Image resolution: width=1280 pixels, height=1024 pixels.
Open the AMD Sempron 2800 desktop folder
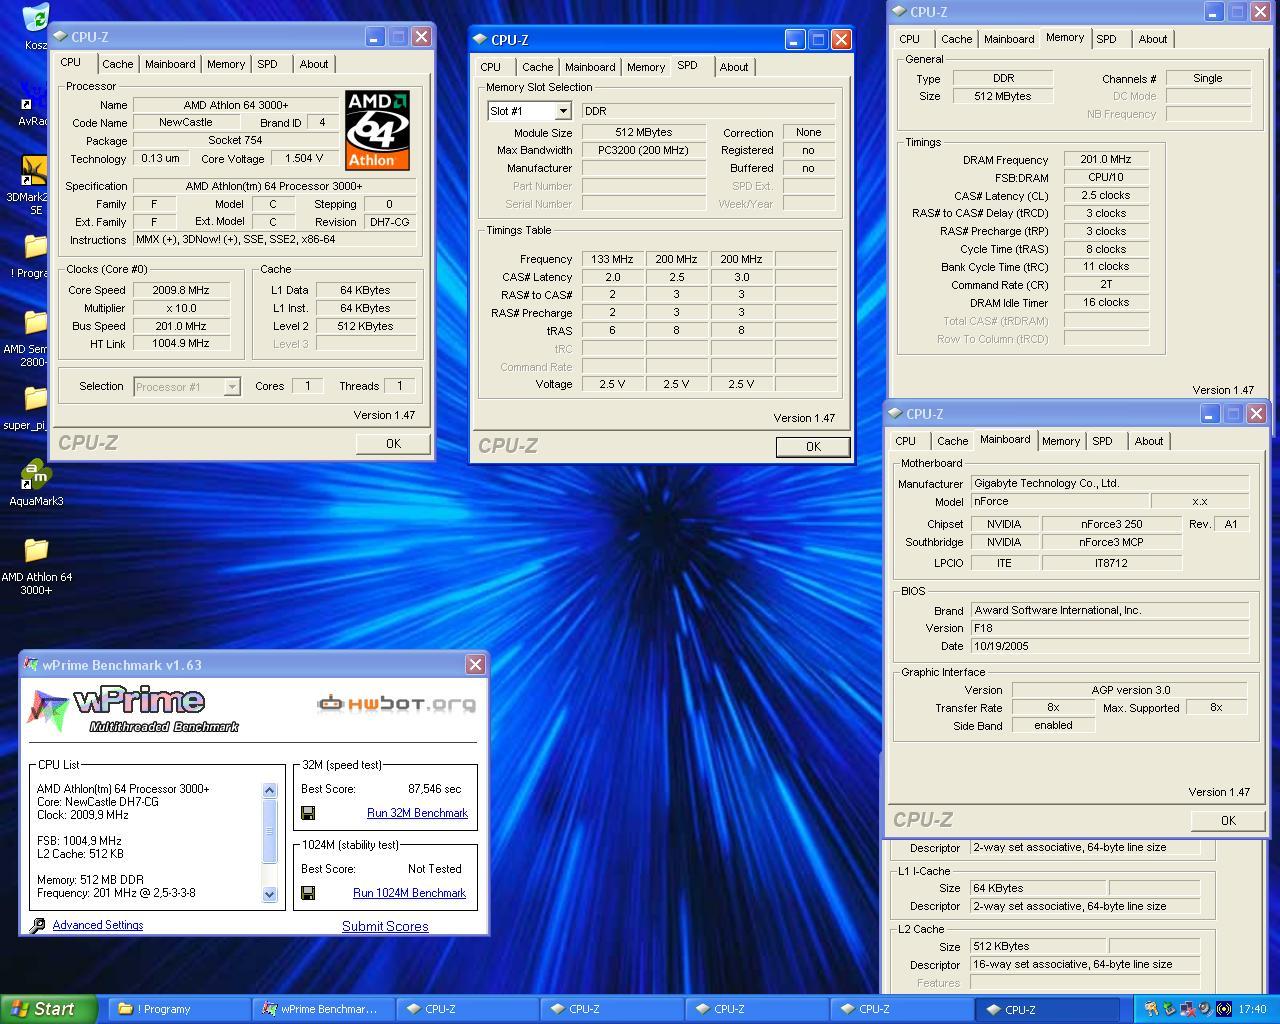35,323
